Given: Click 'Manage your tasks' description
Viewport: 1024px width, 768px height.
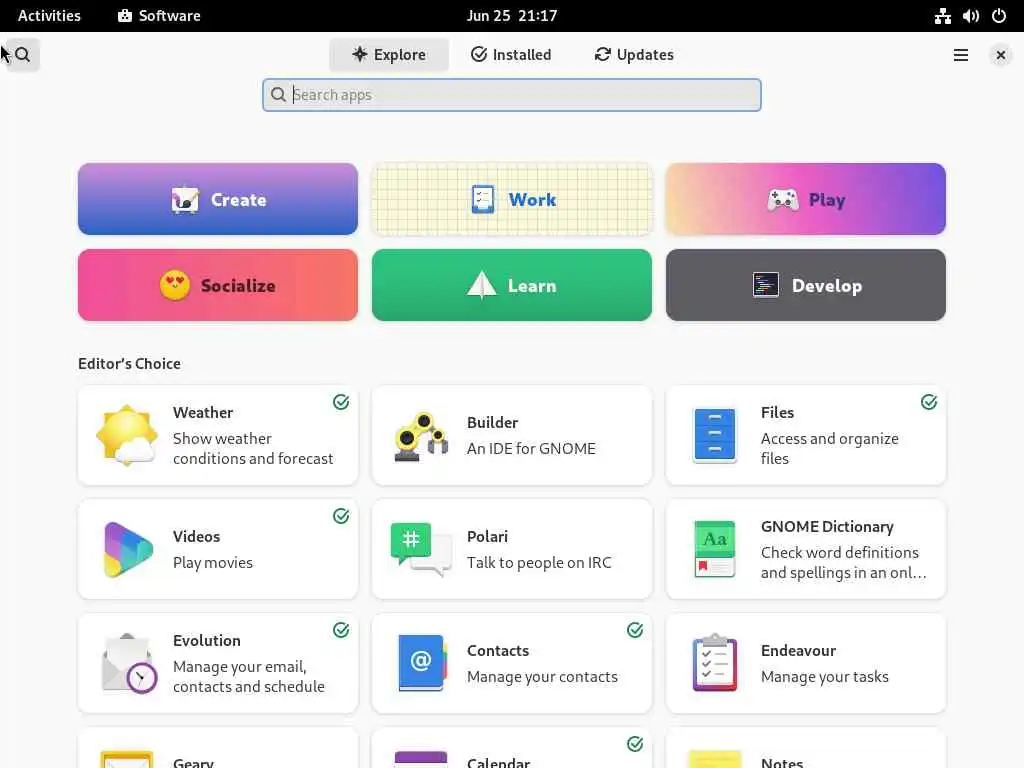Looking at the screenshot, I should pos(824,677).
